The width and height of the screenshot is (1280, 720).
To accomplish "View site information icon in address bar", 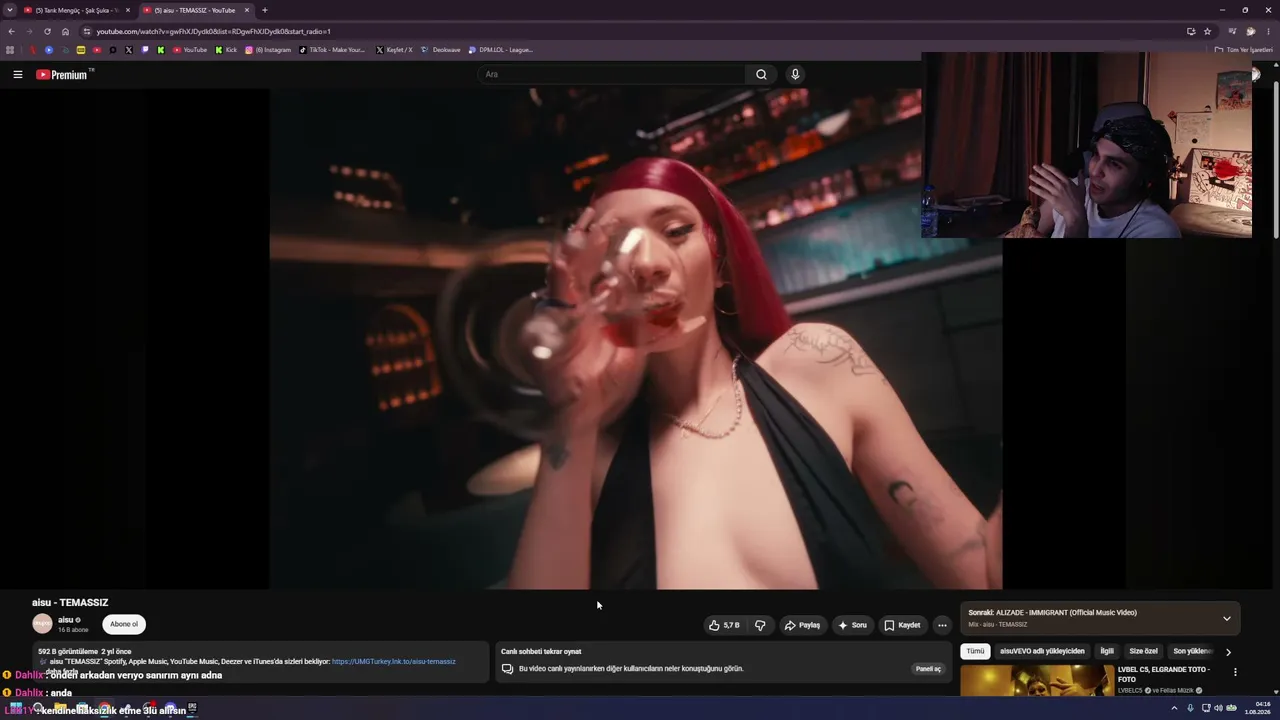I will coord(87,31).
